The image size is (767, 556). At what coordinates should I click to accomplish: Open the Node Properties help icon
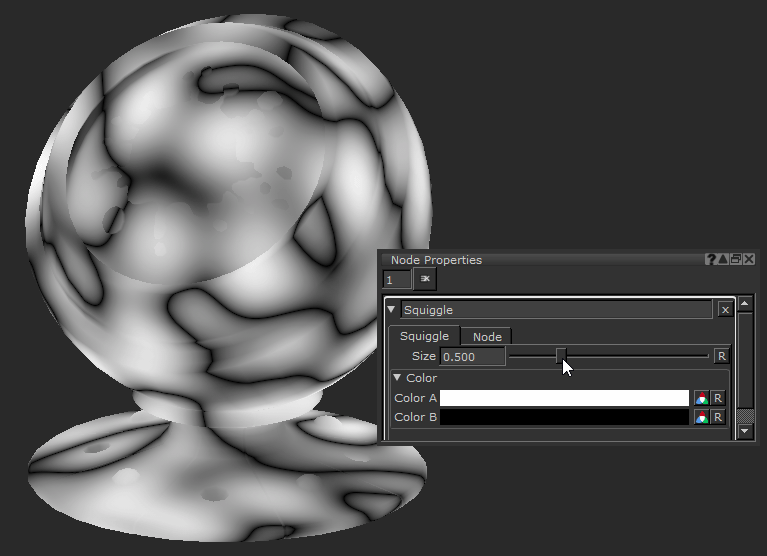pos(711,260)
